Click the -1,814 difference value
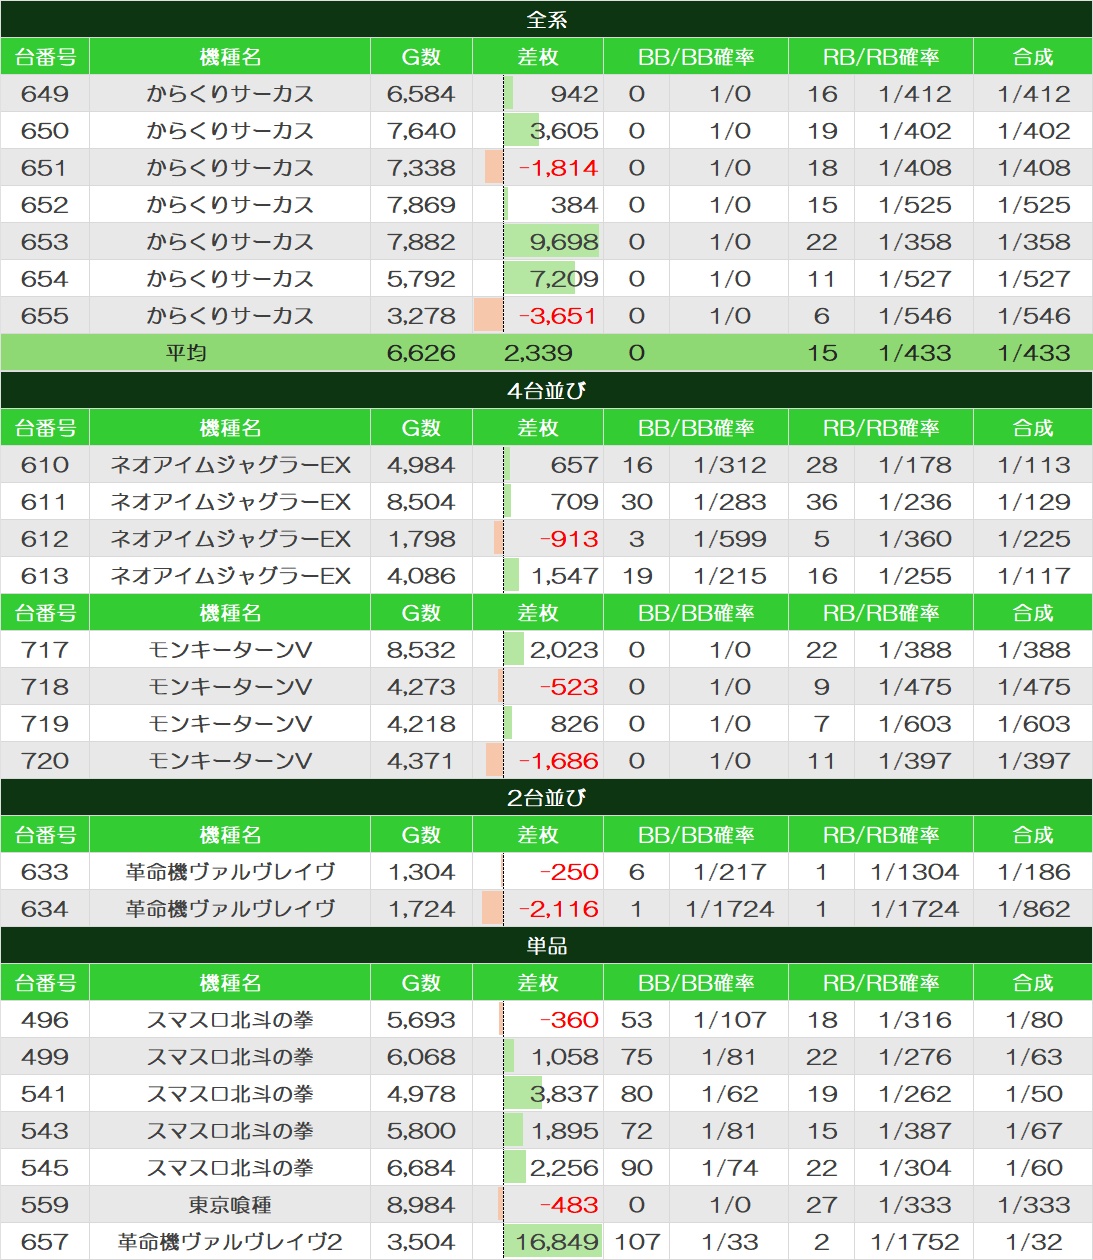This screenshot has width=1093, height=1260. click(x=558, y=168)
